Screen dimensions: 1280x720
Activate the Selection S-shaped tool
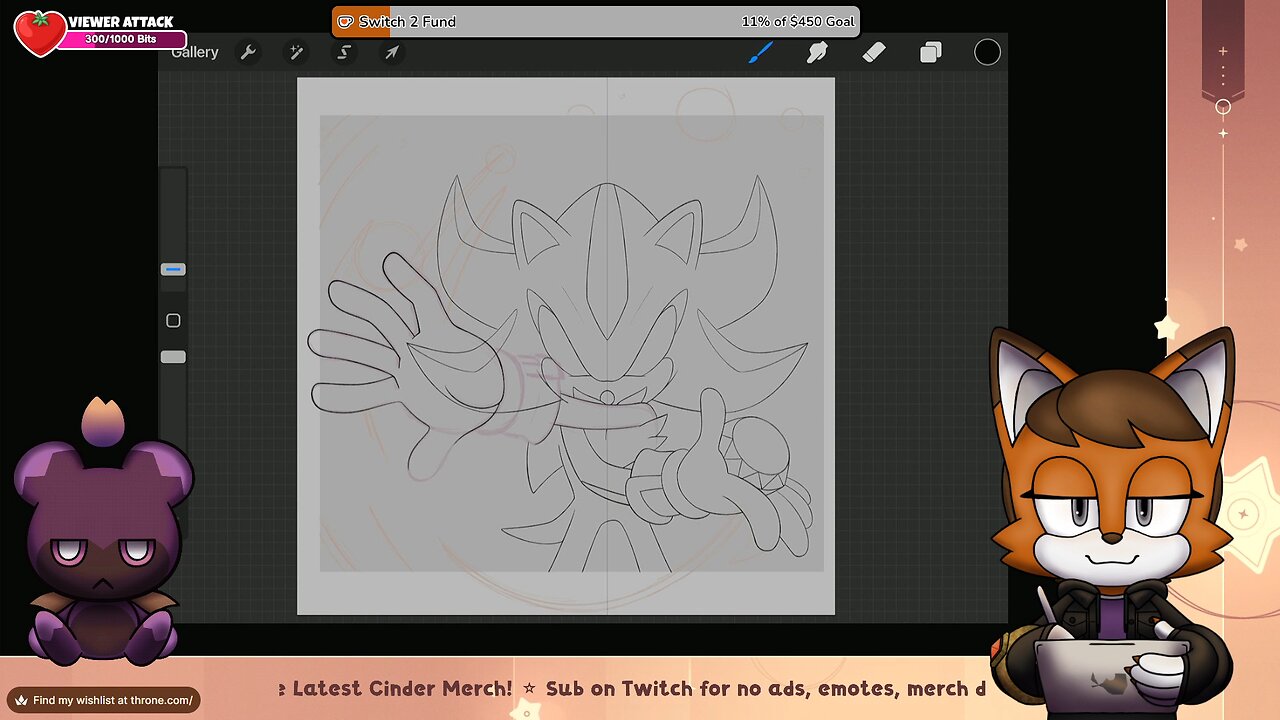[x=344, y=52]
